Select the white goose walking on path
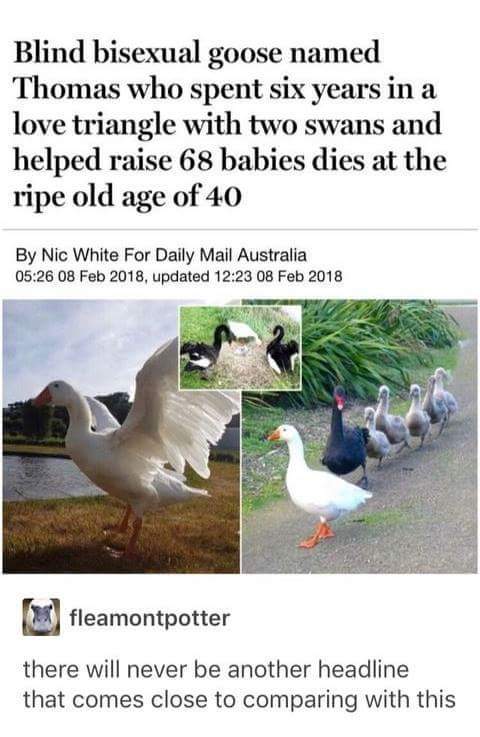480x737 pixels. click(320, 486)
